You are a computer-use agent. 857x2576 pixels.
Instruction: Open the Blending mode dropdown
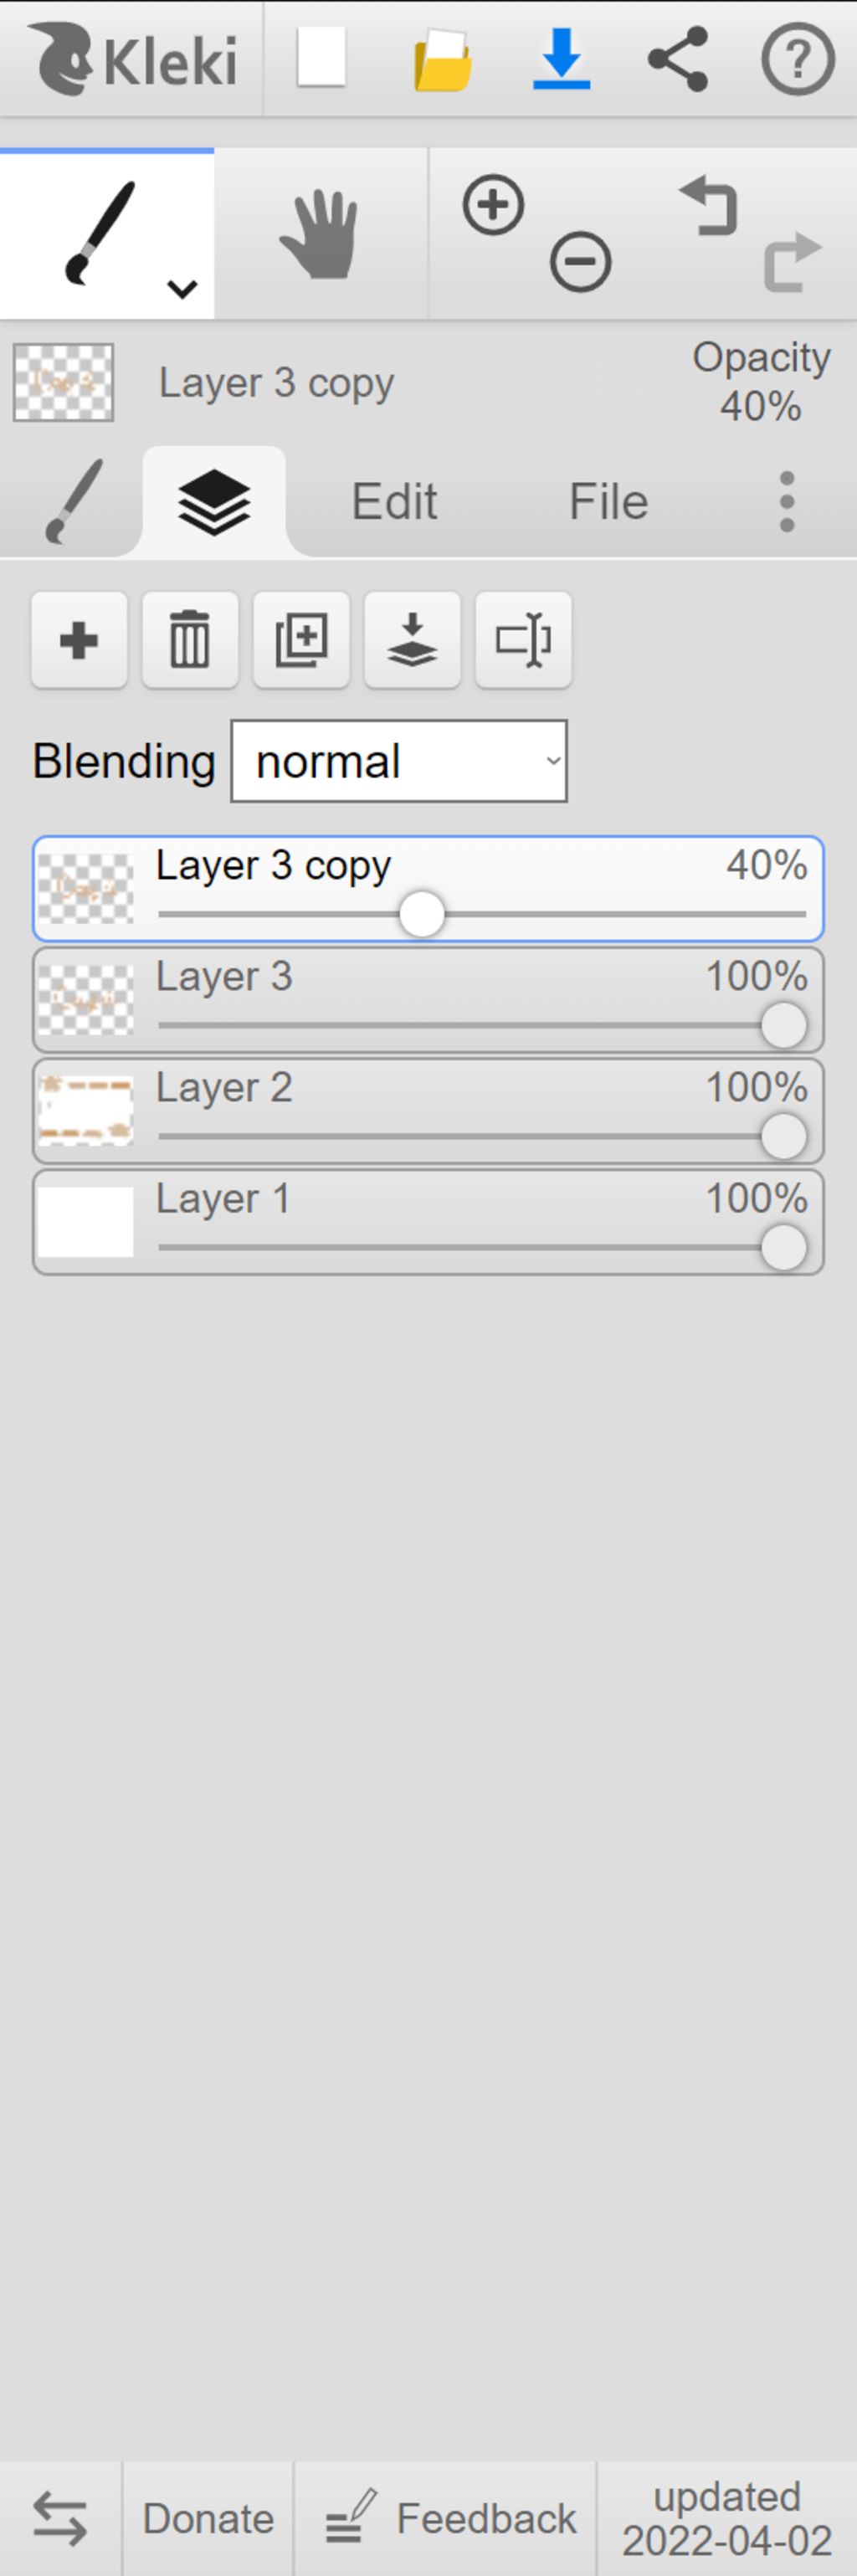[x=399, y=761]
